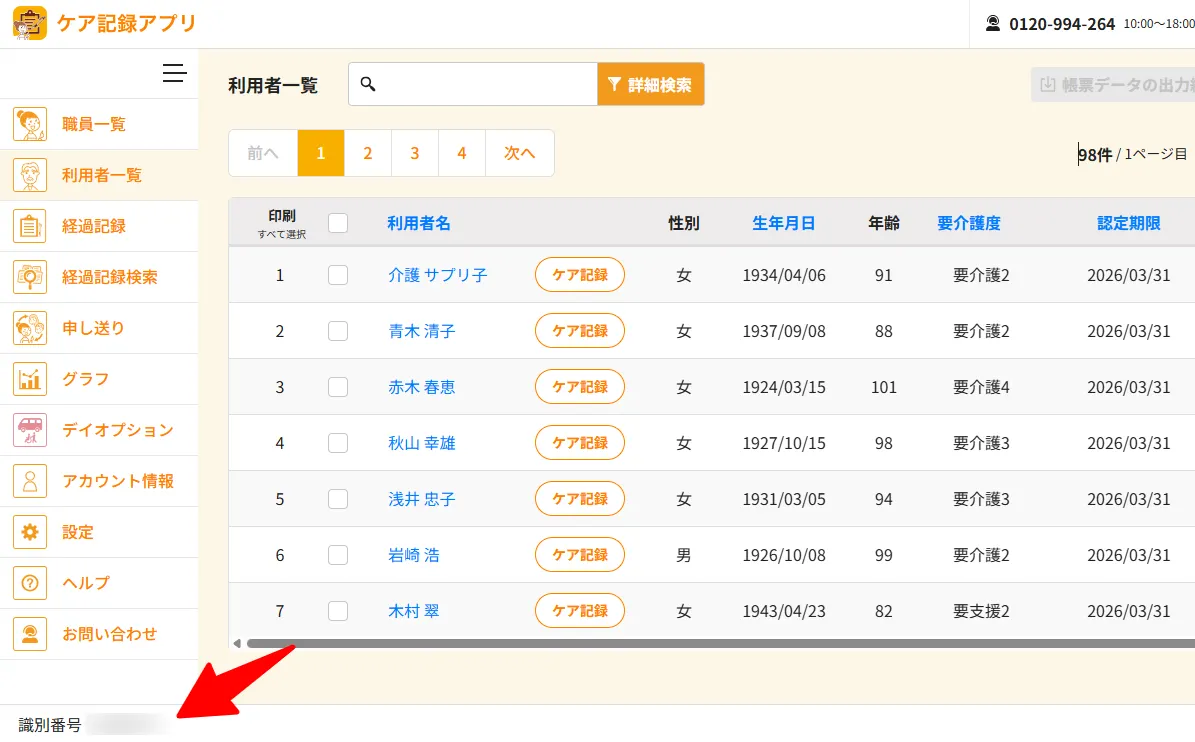Open the account information (アカウント情報) menu item
This screenshot has width=1195, height=742.
tap(118, 481)
